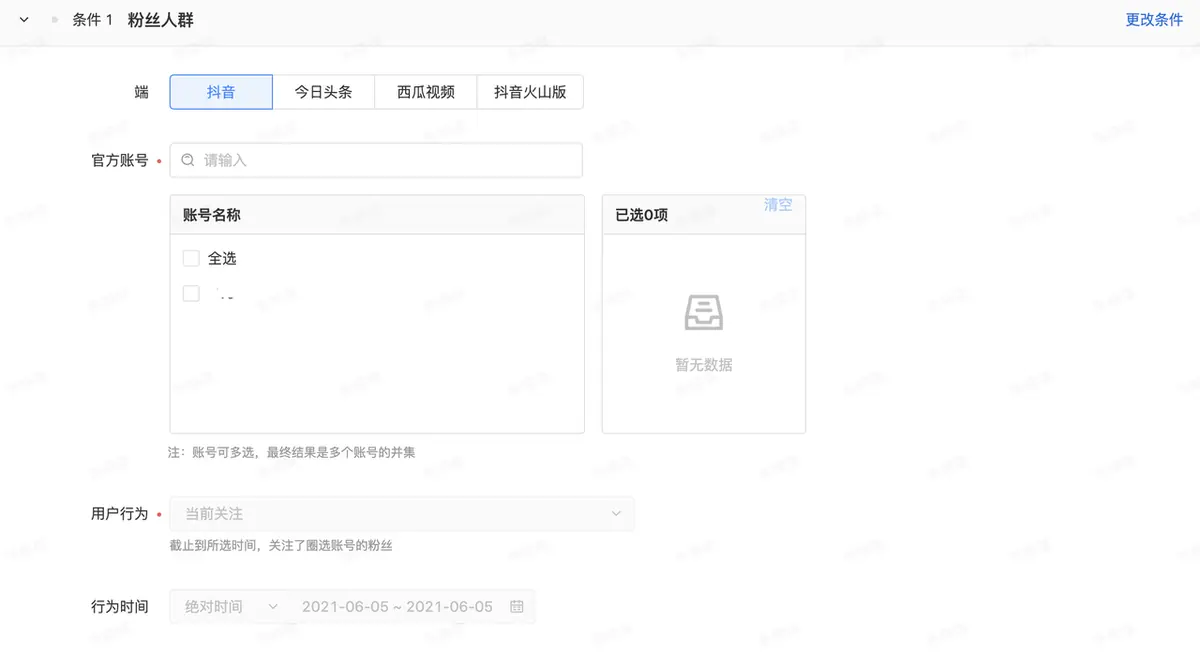Click the empty inbox 暂无数据 icon
Image resolution: width=1200 pixels, height=652 pixels.
point(704,313)
